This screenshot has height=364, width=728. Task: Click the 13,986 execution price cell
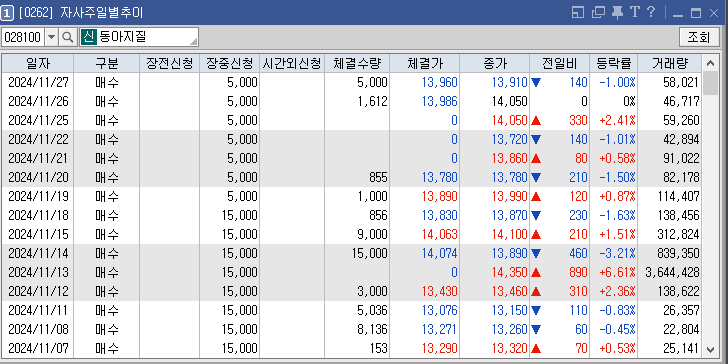coord(424,101)
